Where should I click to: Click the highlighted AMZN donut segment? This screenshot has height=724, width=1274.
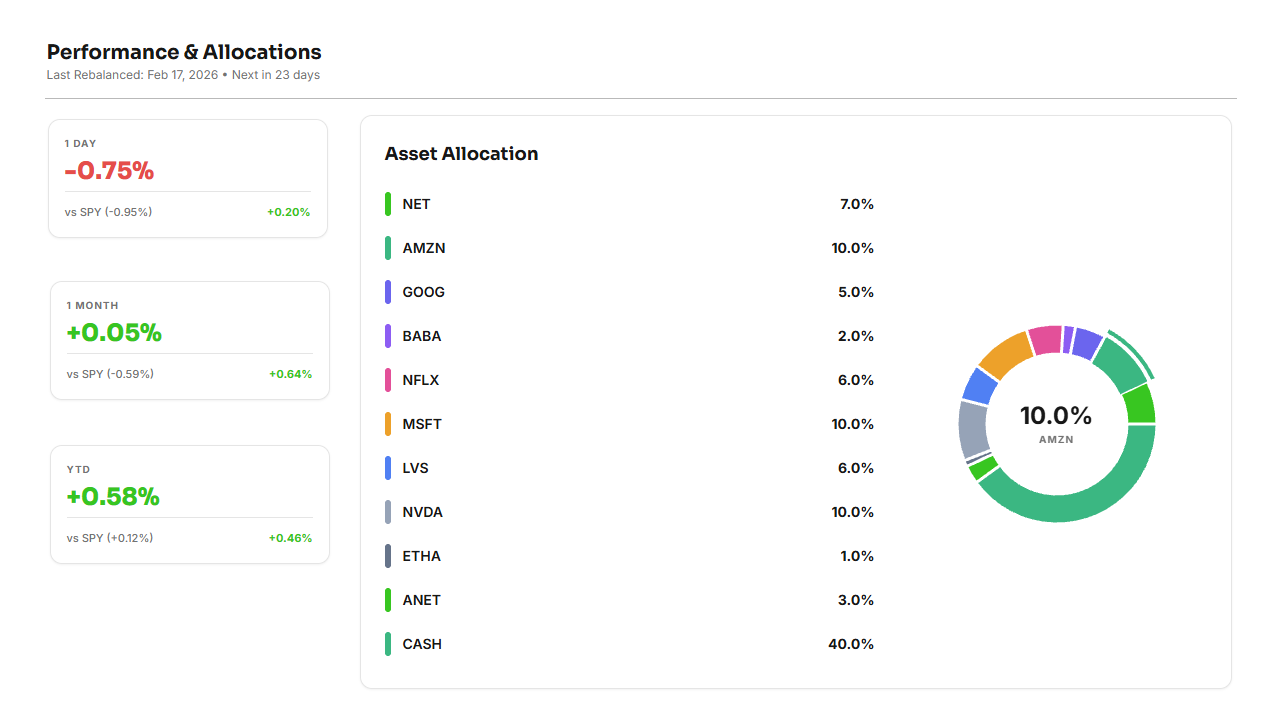(1119, 366)
